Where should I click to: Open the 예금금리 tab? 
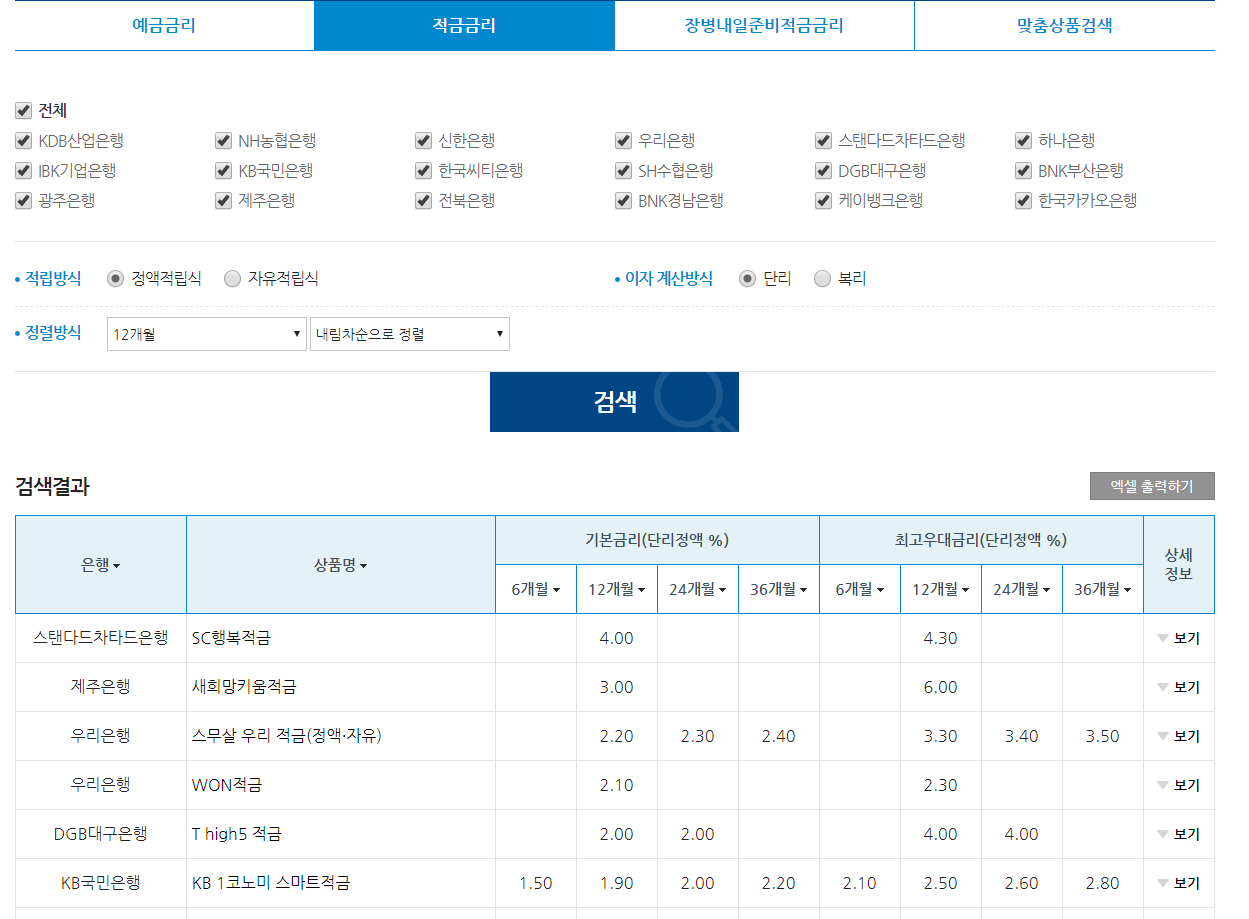tap(164, 25)
